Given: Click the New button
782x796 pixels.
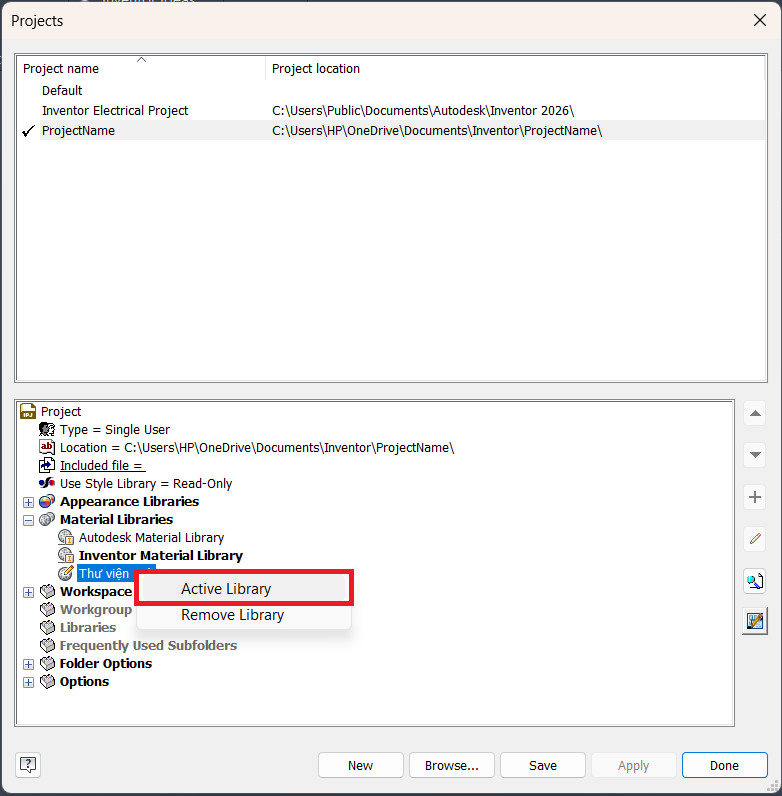Looking at the screenshot, I should pos(361,765).
